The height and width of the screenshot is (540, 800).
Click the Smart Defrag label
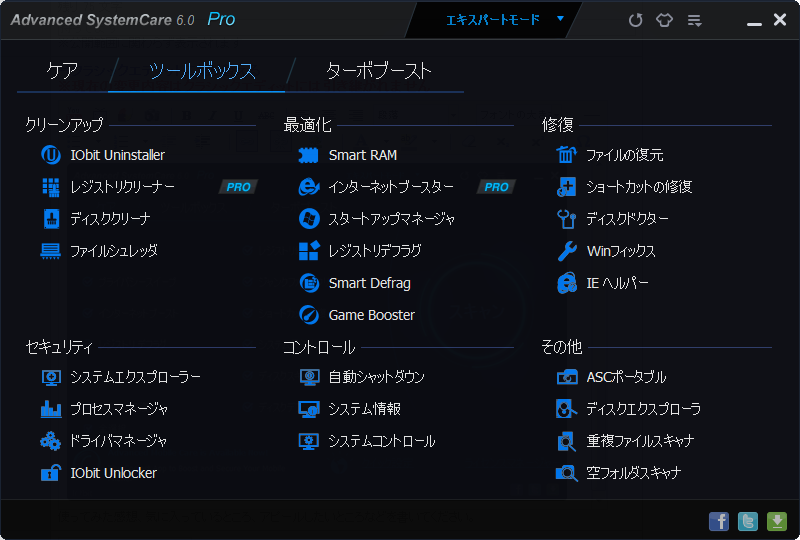coord(369,283)
